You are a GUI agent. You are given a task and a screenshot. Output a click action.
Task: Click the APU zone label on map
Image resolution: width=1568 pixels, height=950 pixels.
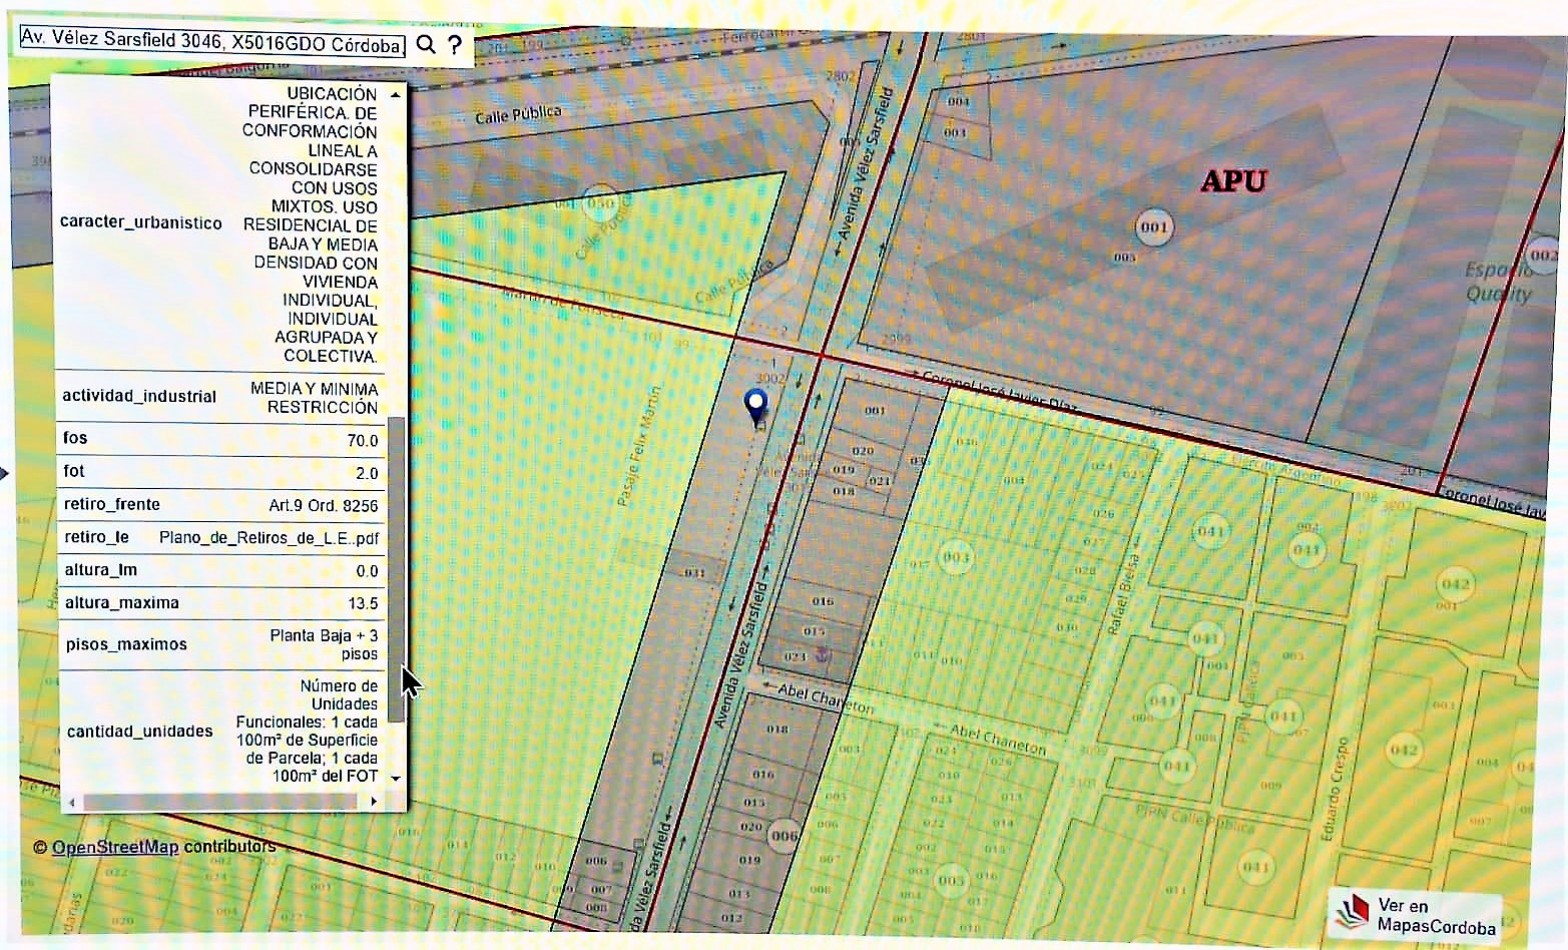[1233, 181]
